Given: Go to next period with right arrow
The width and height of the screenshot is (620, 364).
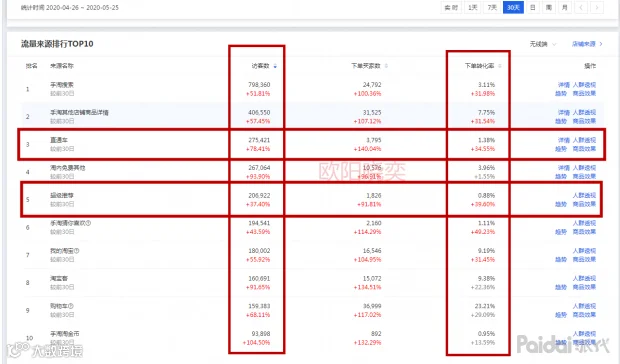Looking at the screenshot, I should tap(597, 8).
